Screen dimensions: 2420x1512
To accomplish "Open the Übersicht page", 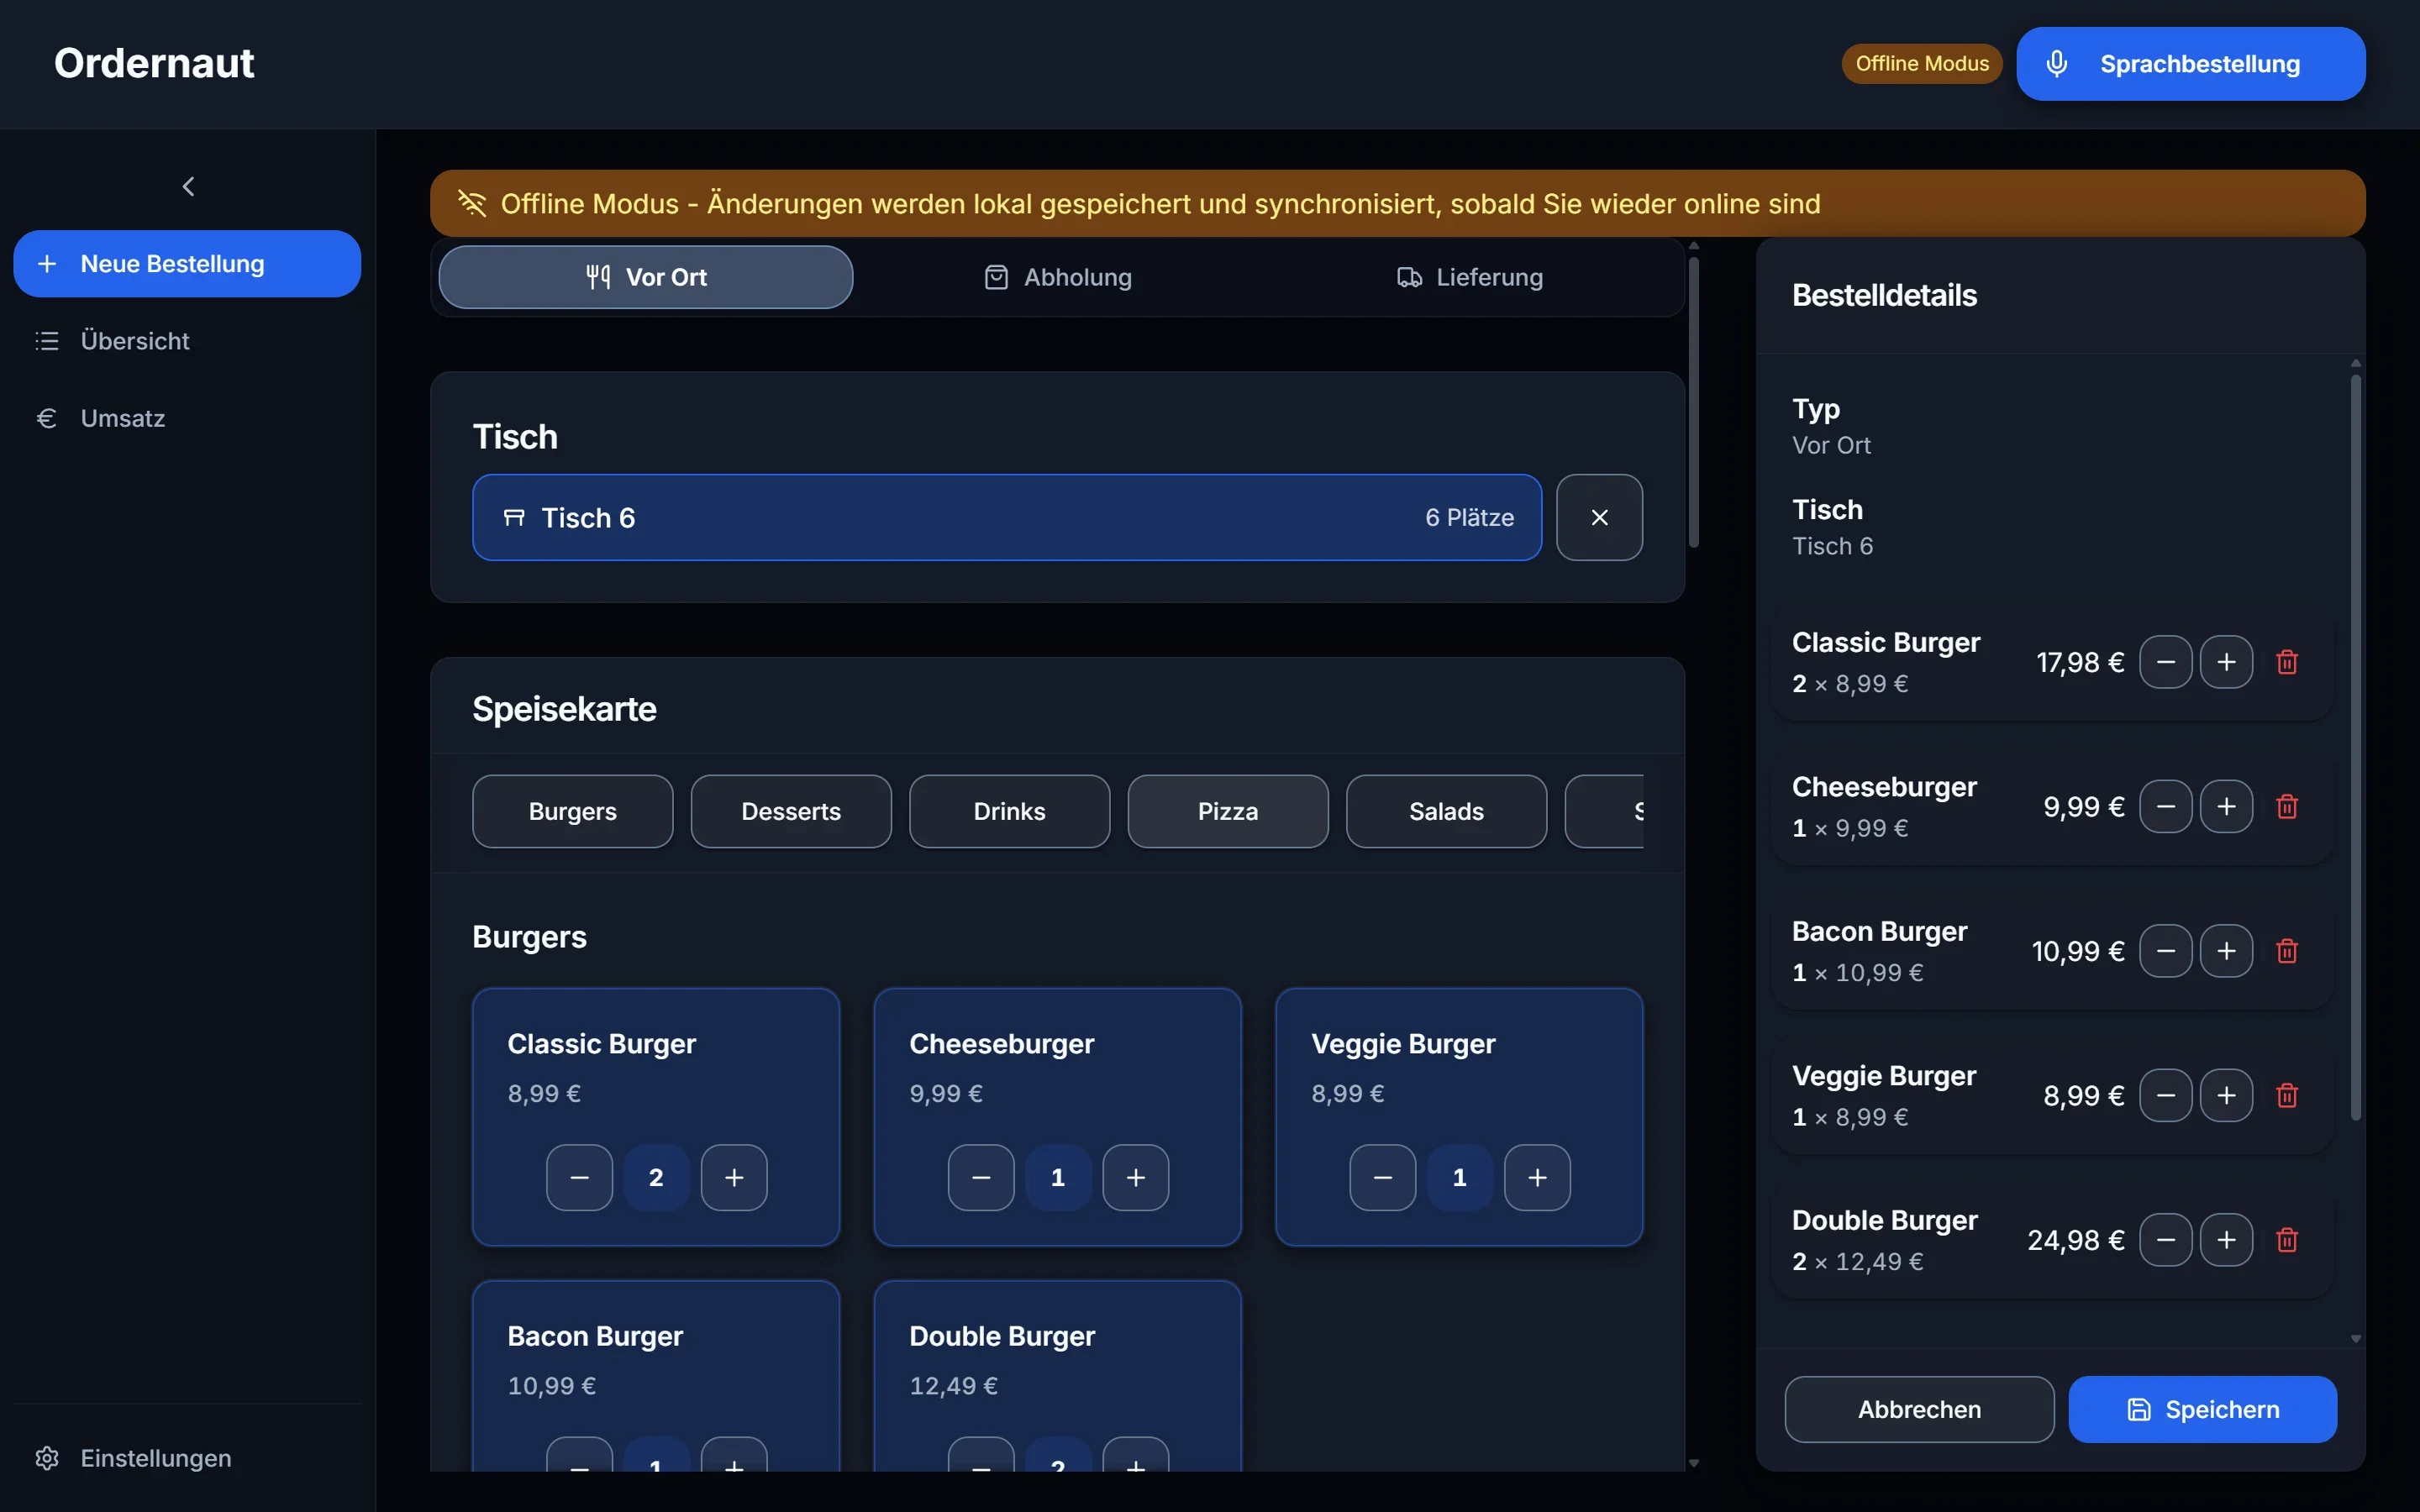I will pyautogui.click(x=187, y=341).
